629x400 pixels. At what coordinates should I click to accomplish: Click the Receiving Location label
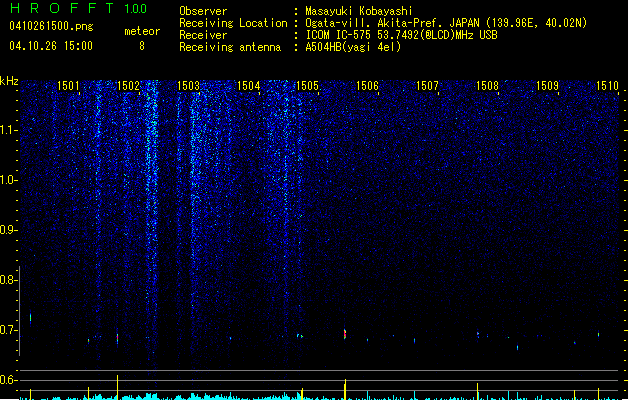233,23
